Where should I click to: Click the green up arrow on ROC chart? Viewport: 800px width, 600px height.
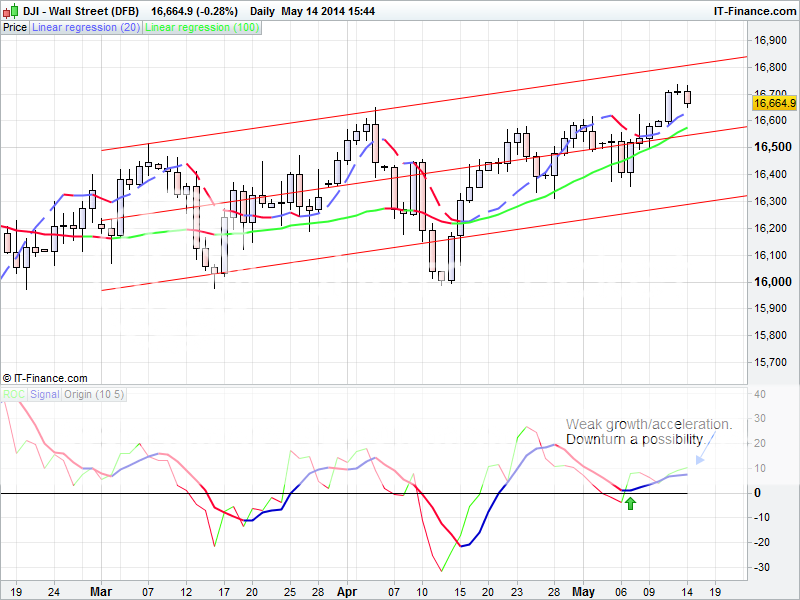pyautogui.click(x=630, y=502)
